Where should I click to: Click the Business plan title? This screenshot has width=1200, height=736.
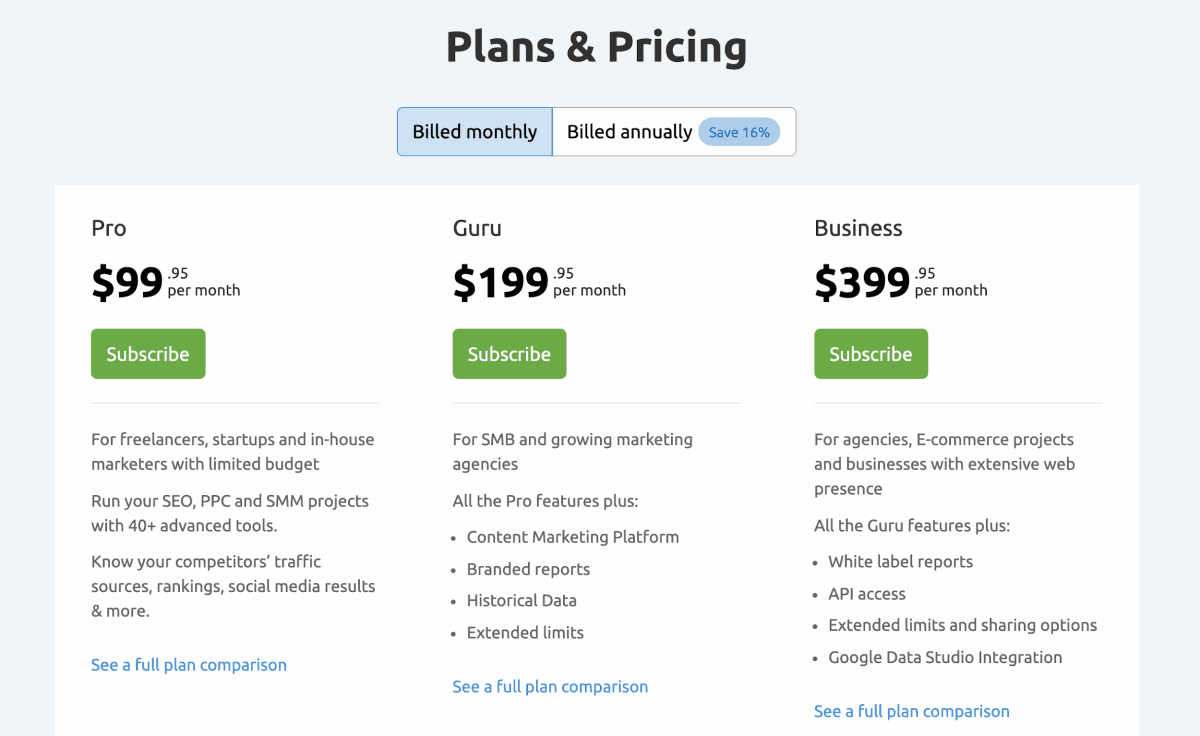(858, 228)
